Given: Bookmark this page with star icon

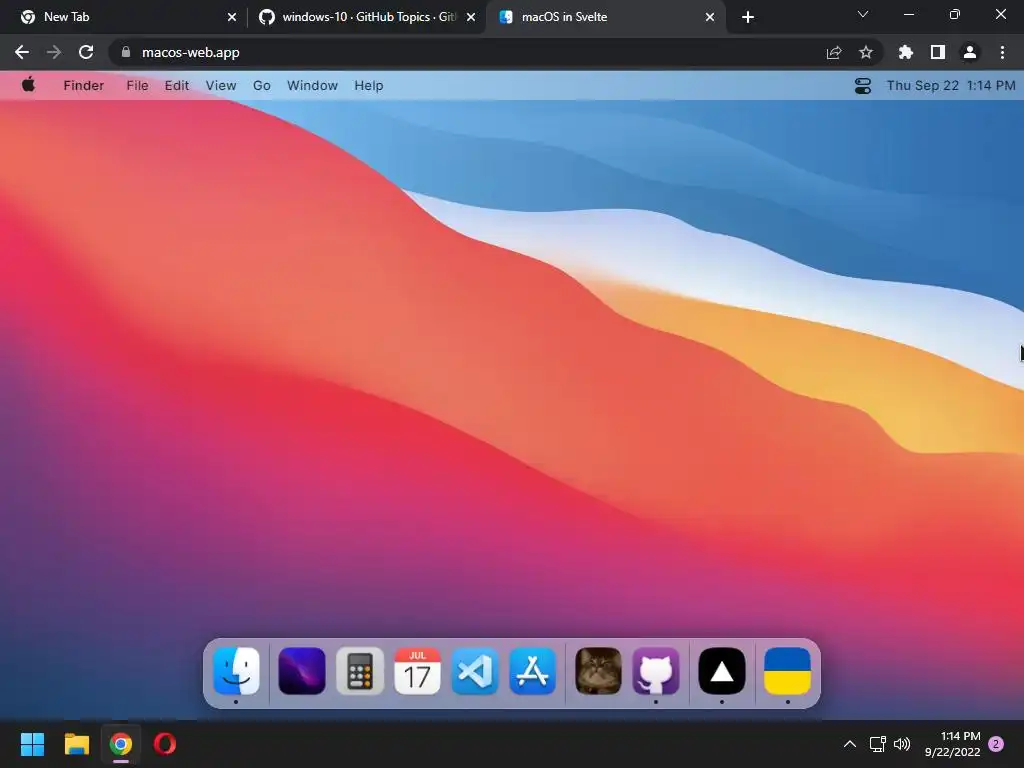Looking at the screenshot, I should pos(866,52).
